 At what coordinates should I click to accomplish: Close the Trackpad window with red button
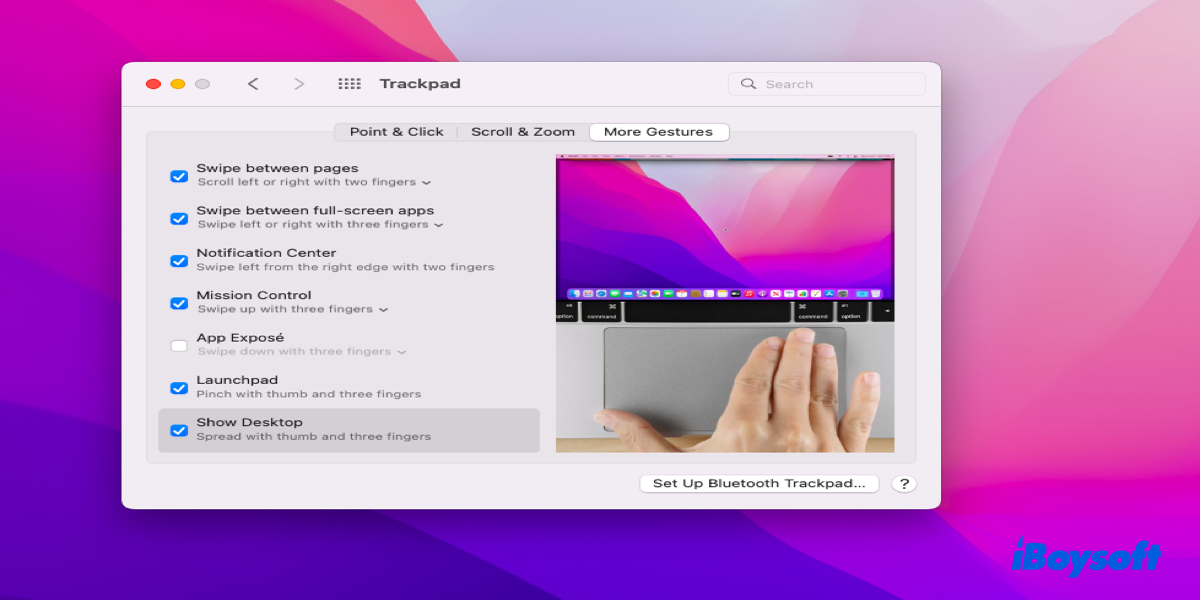[x=153, y=84]
